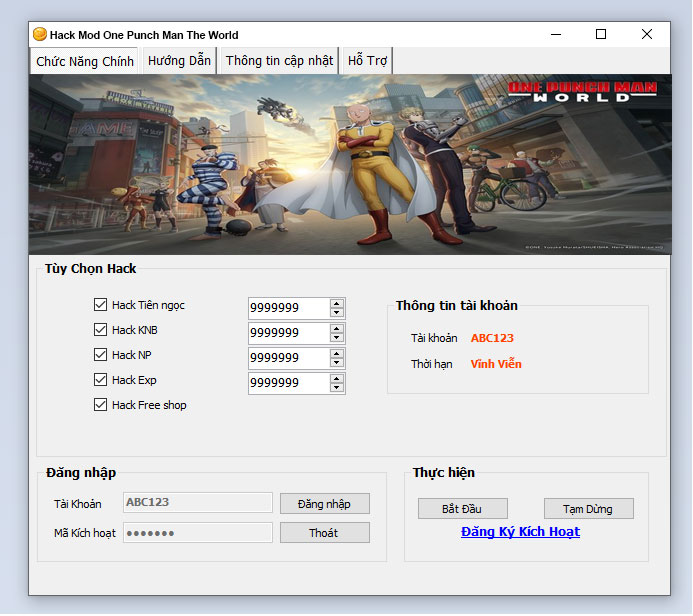Start the hack with Bắt Đầu
The height and width of the screenshot is (616, 693).
tap(462, 509)
